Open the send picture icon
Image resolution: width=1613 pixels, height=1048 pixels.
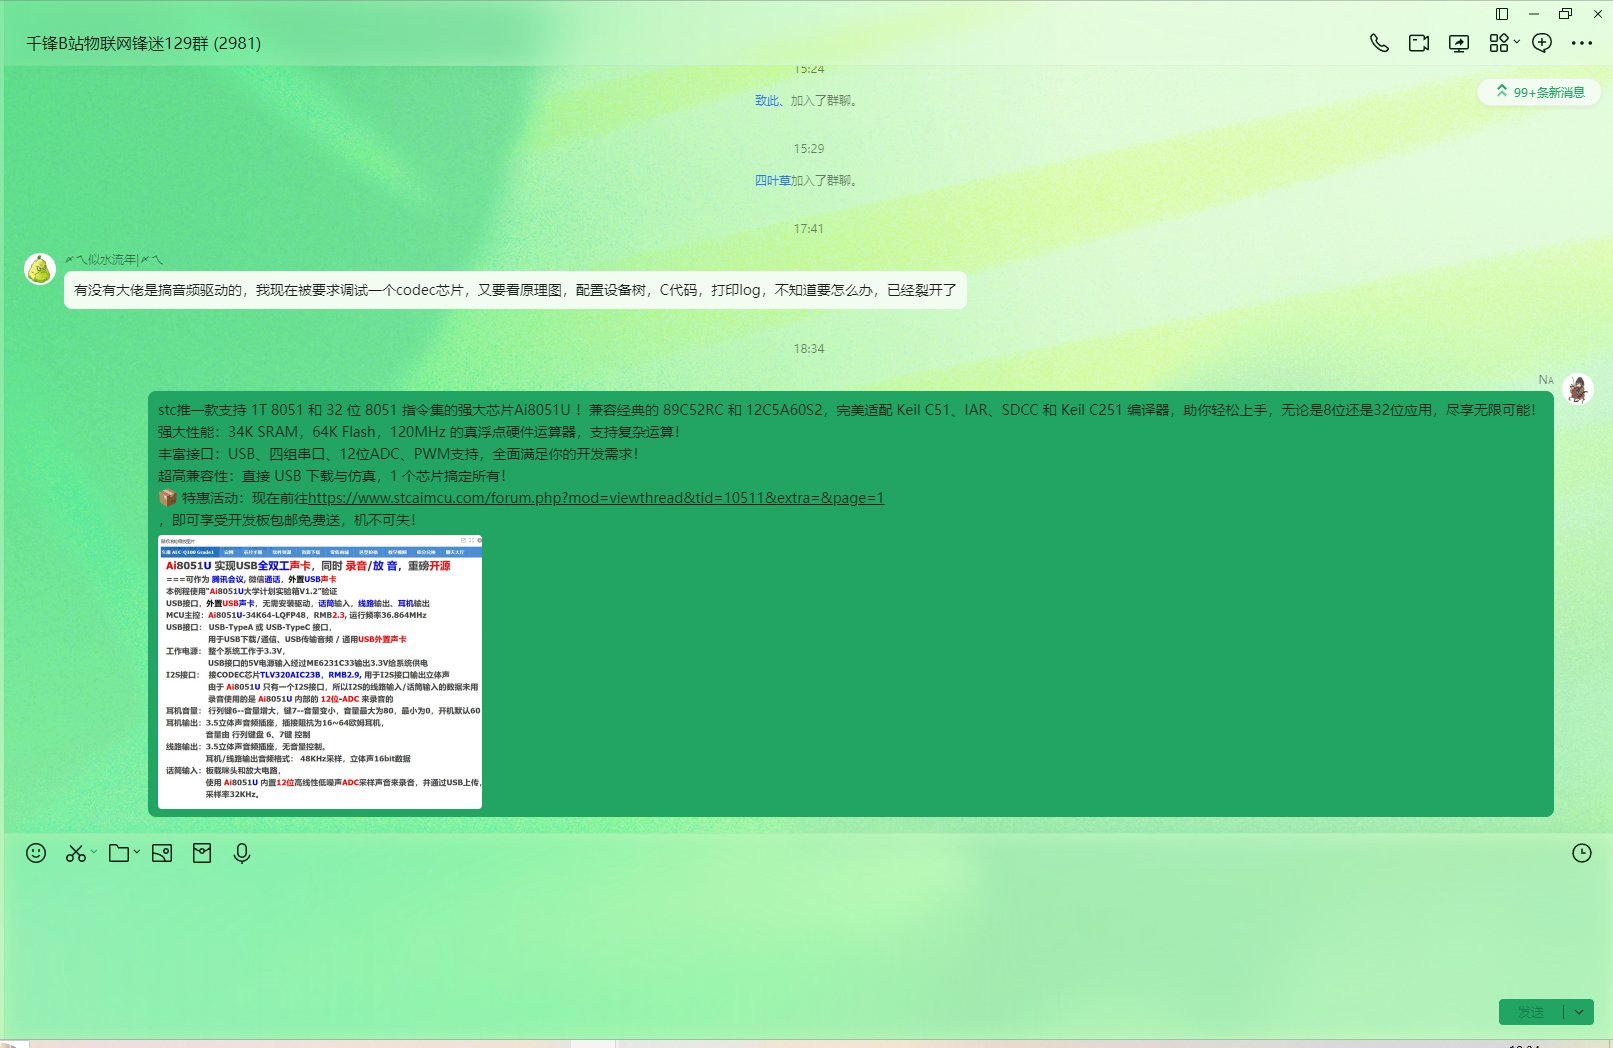tap(162, 853)
